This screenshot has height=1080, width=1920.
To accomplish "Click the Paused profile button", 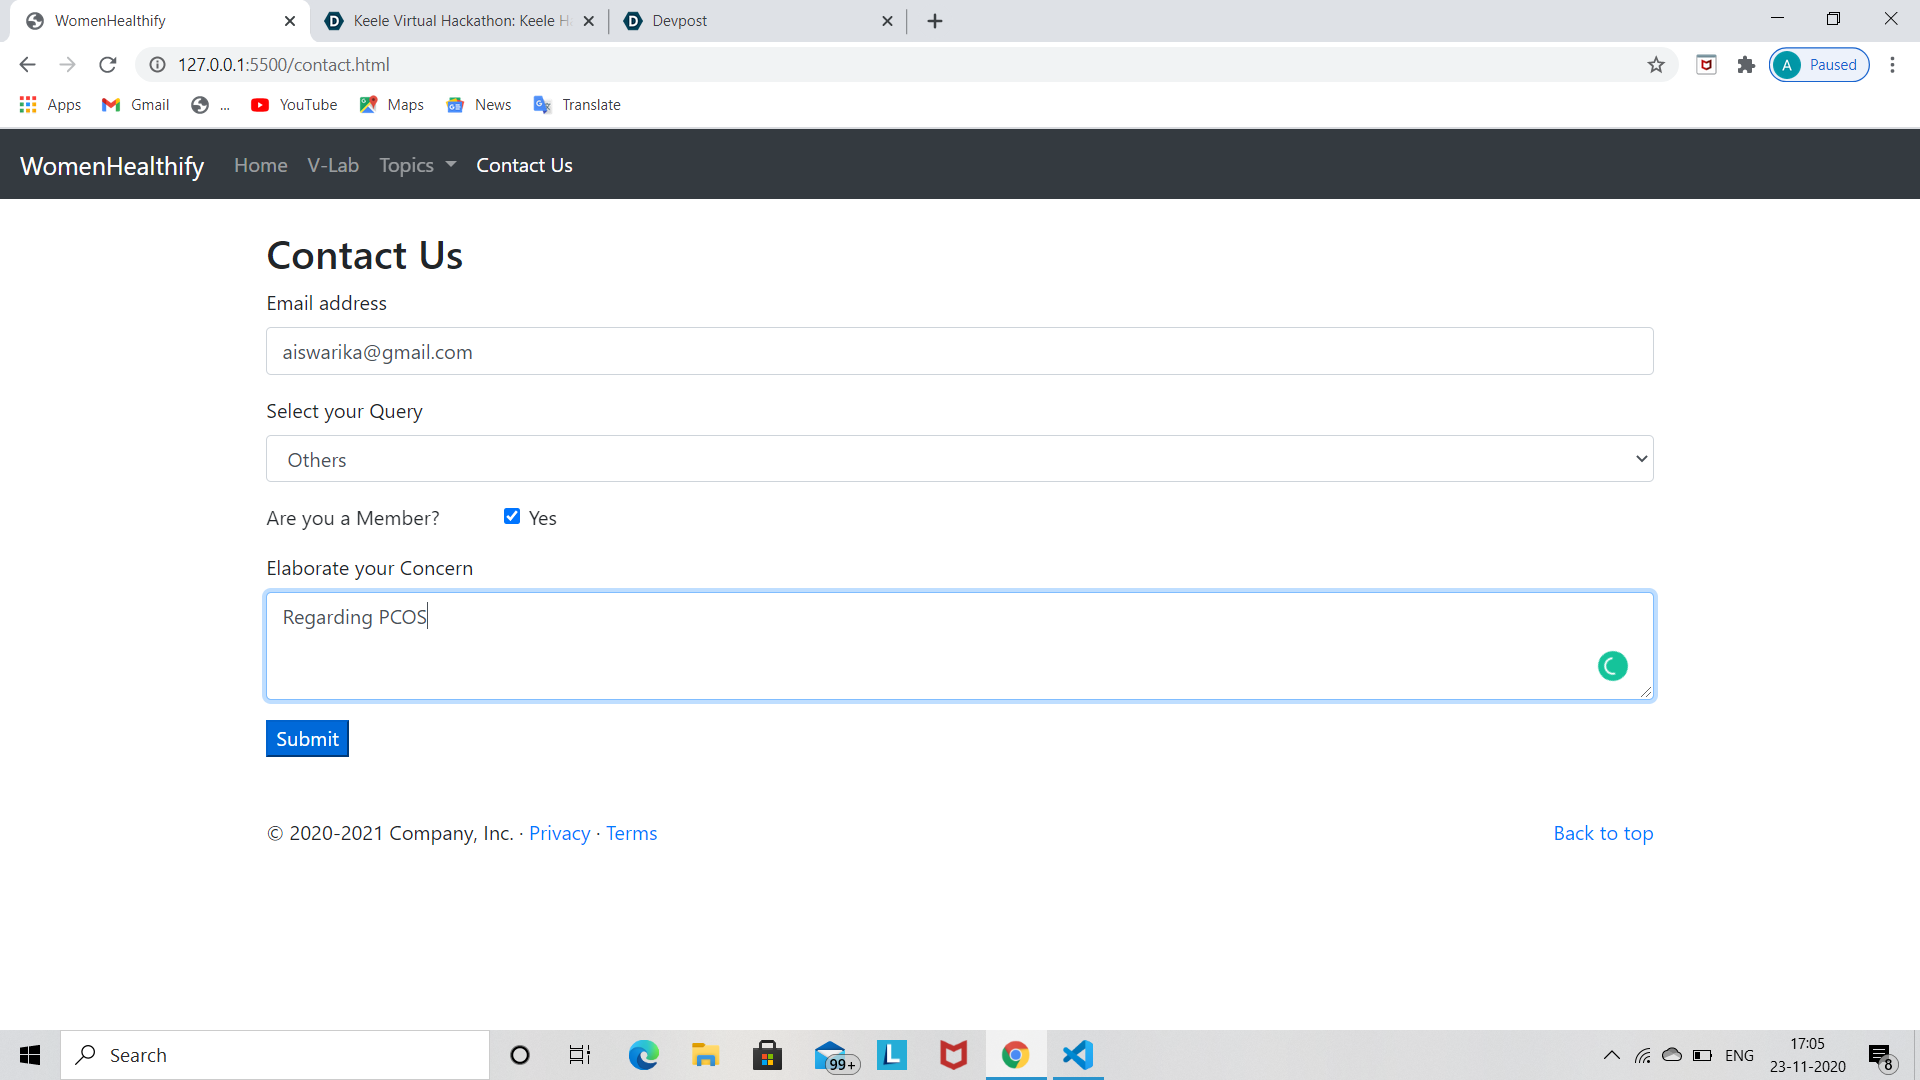I will tap(1819, 65).
